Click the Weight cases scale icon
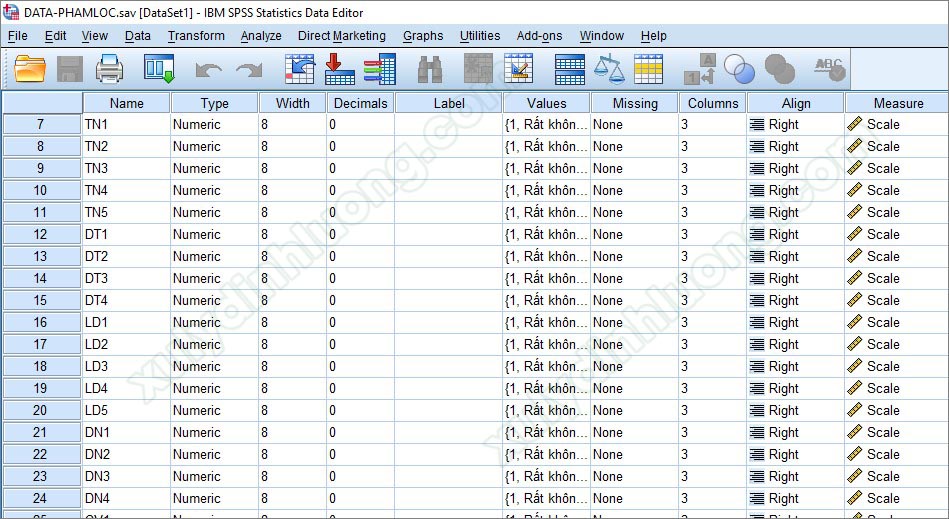This screenshot has width=949, height=519. (608, 68)
